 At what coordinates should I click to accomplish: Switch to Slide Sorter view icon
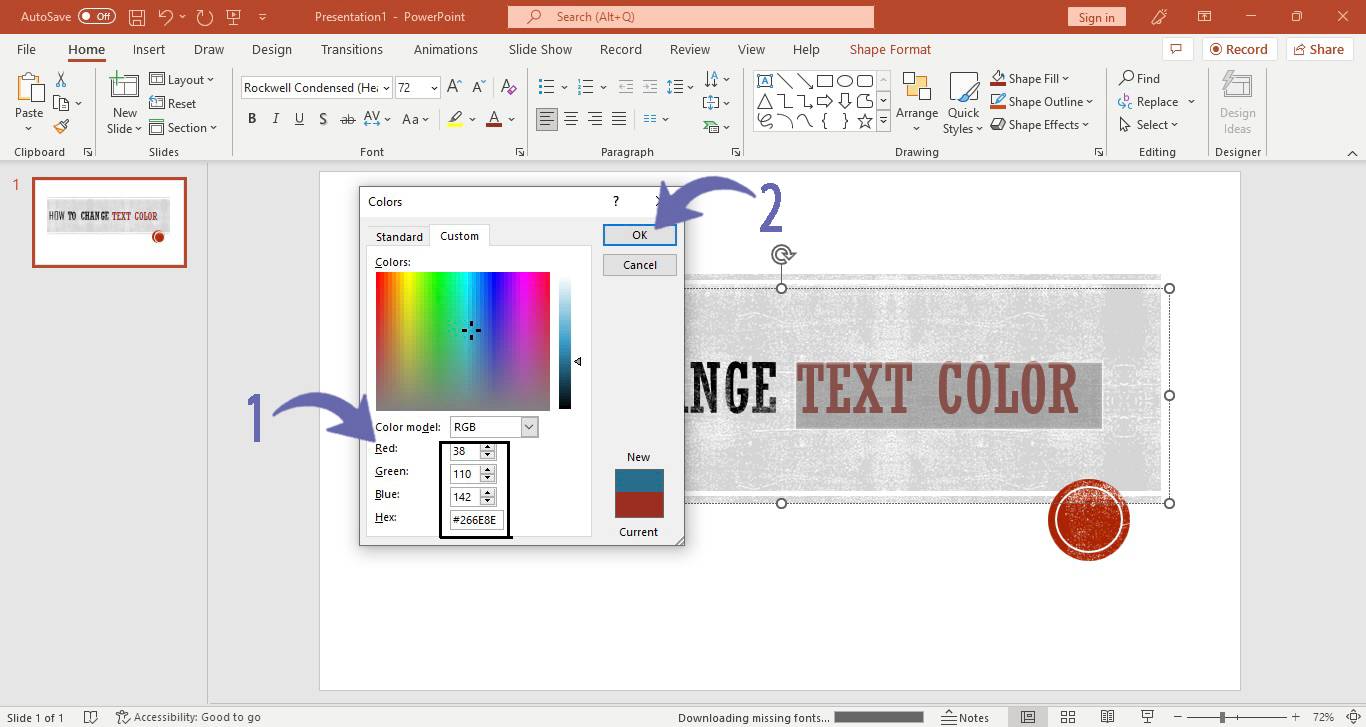coord(1068,717)
